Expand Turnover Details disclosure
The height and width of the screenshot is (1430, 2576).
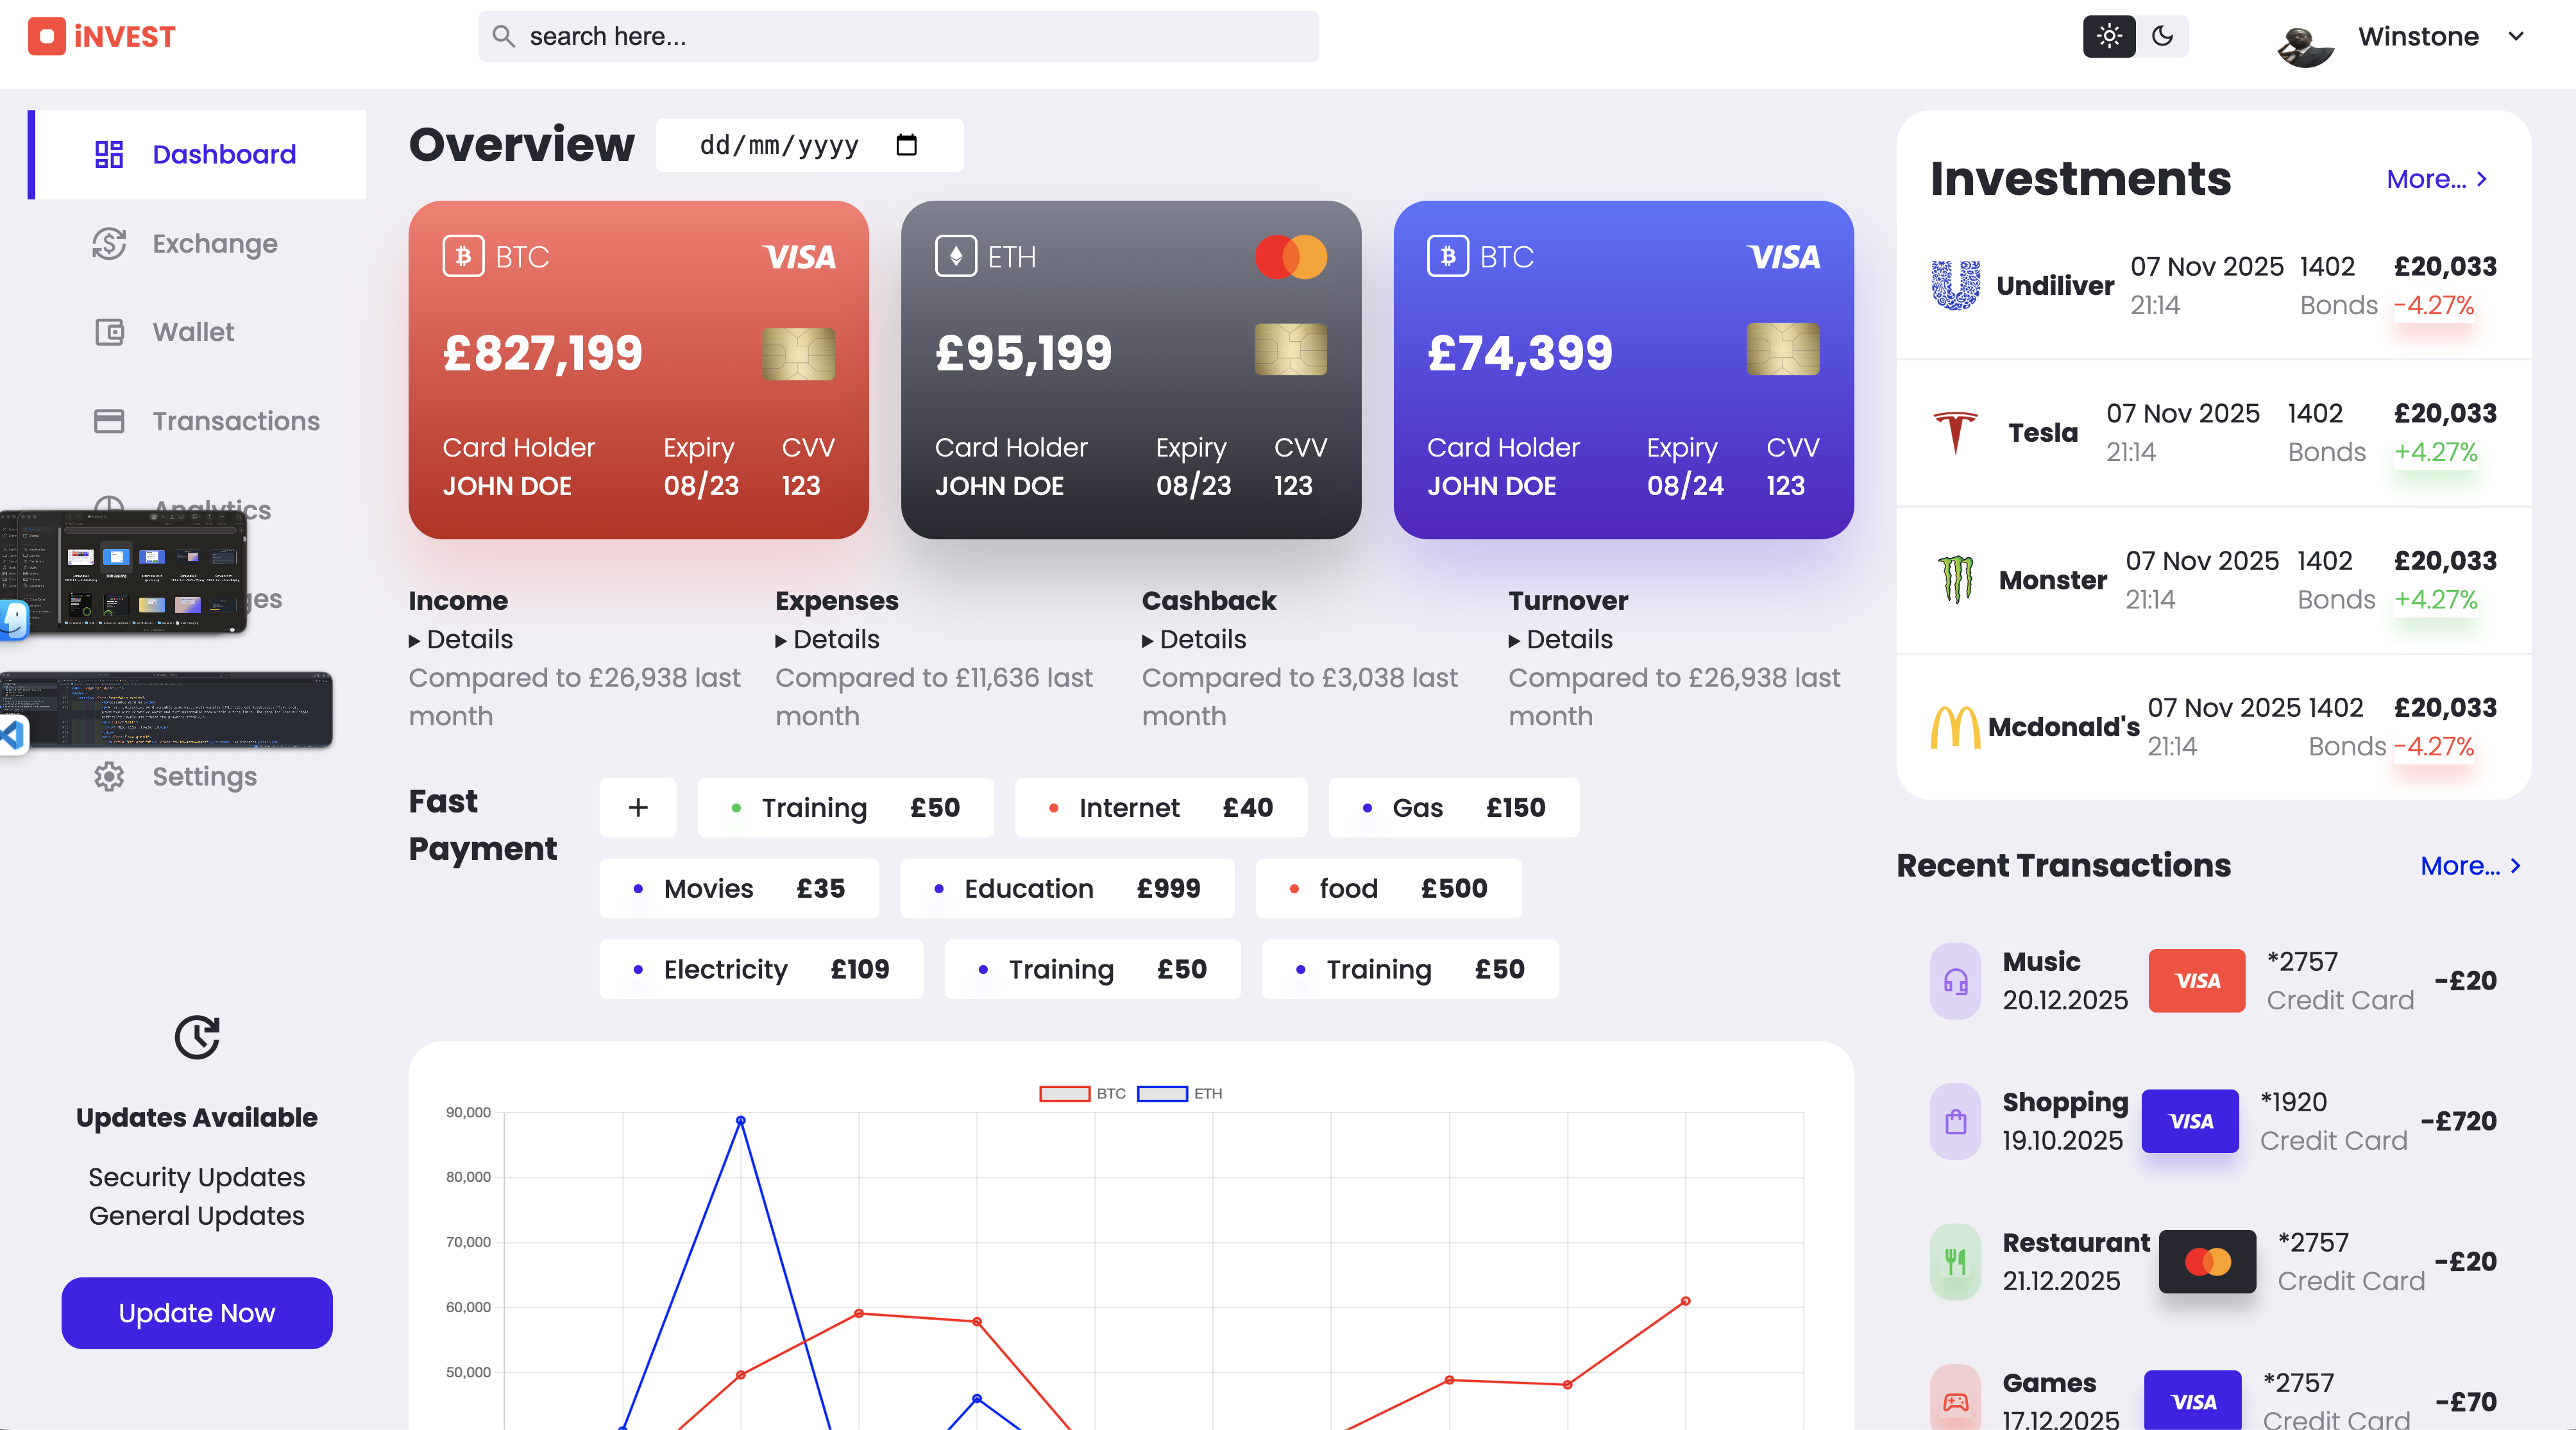[1560, 639]
